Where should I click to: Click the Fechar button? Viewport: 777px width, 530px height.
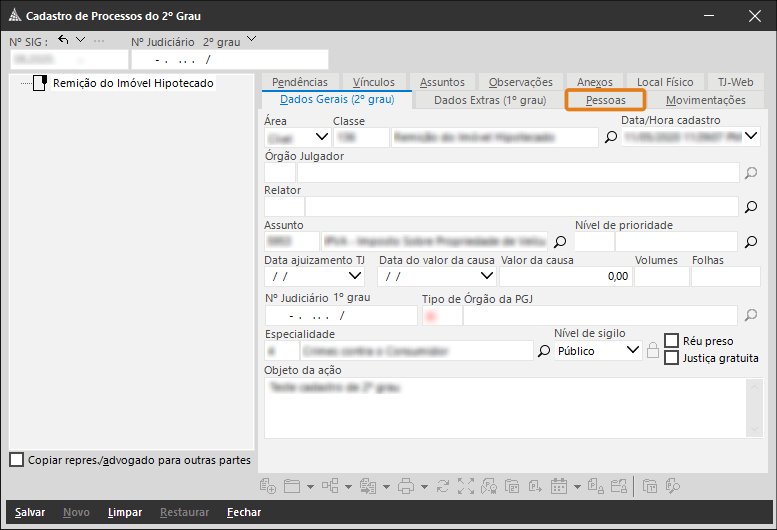click(x=244, y=512)
